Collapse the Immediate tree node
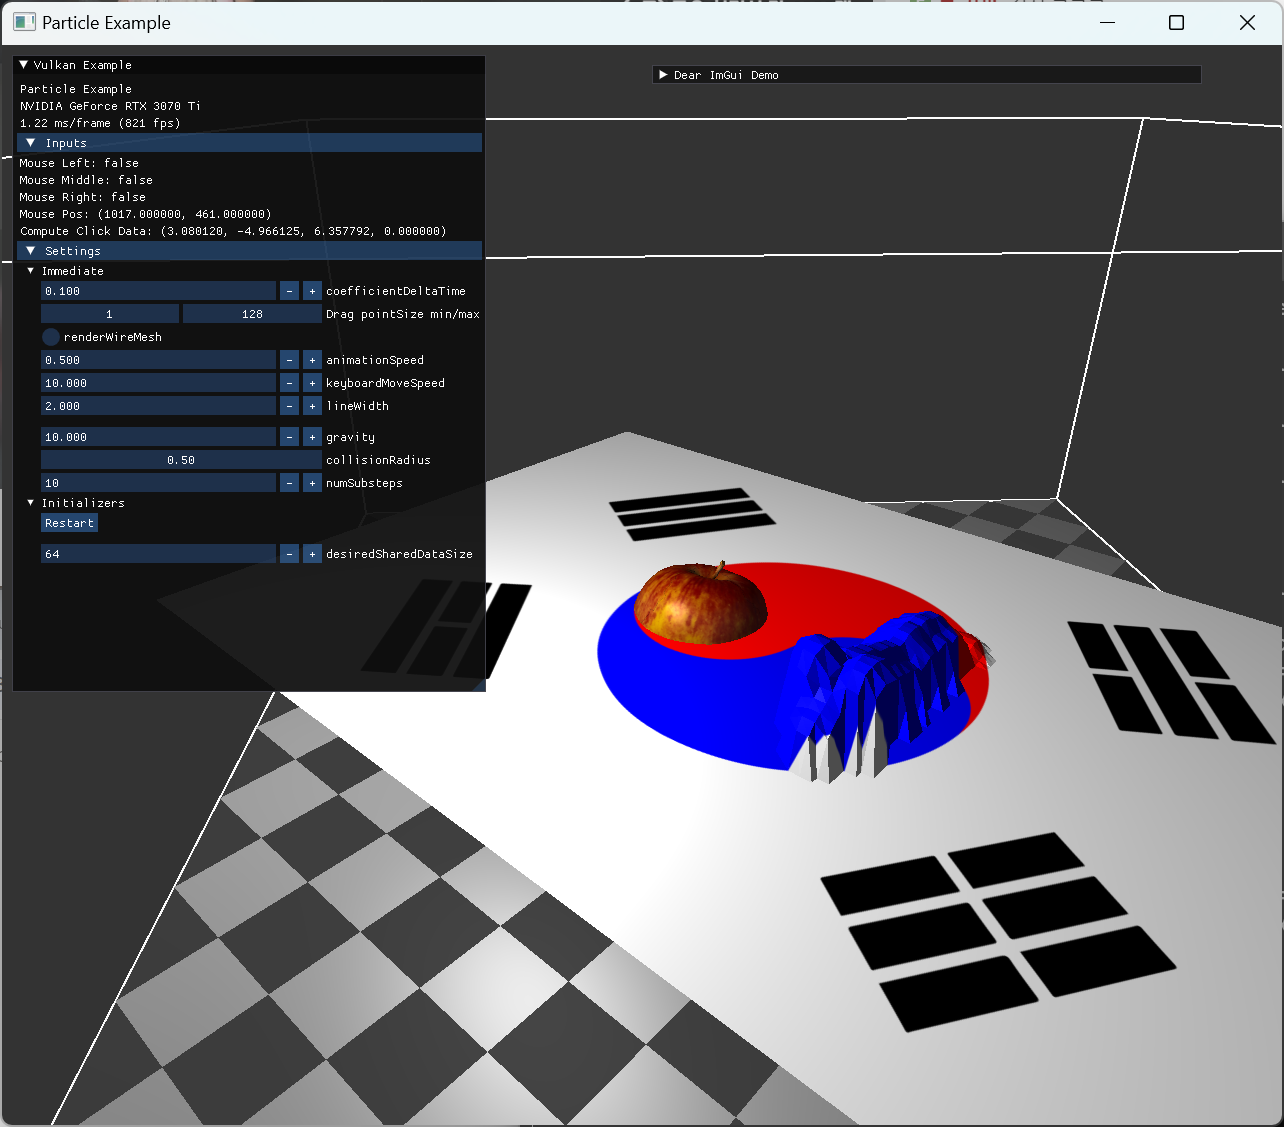Image resolution: width=1284 pixels, height=1127 pixels. pyautogui.click(x=31, y=271)
